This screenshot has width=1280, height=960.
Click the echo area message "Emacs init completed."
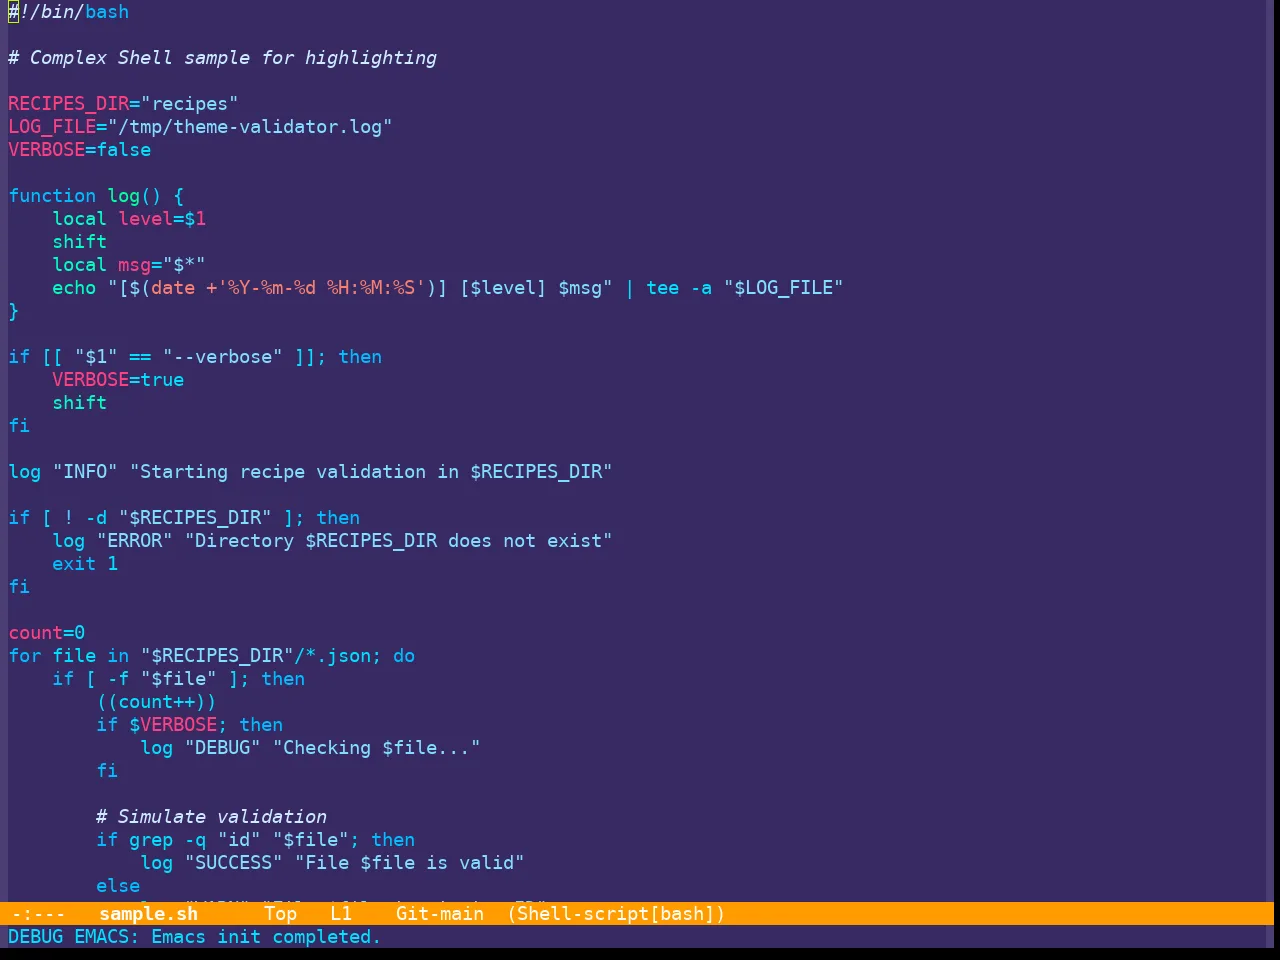point(266,937)
